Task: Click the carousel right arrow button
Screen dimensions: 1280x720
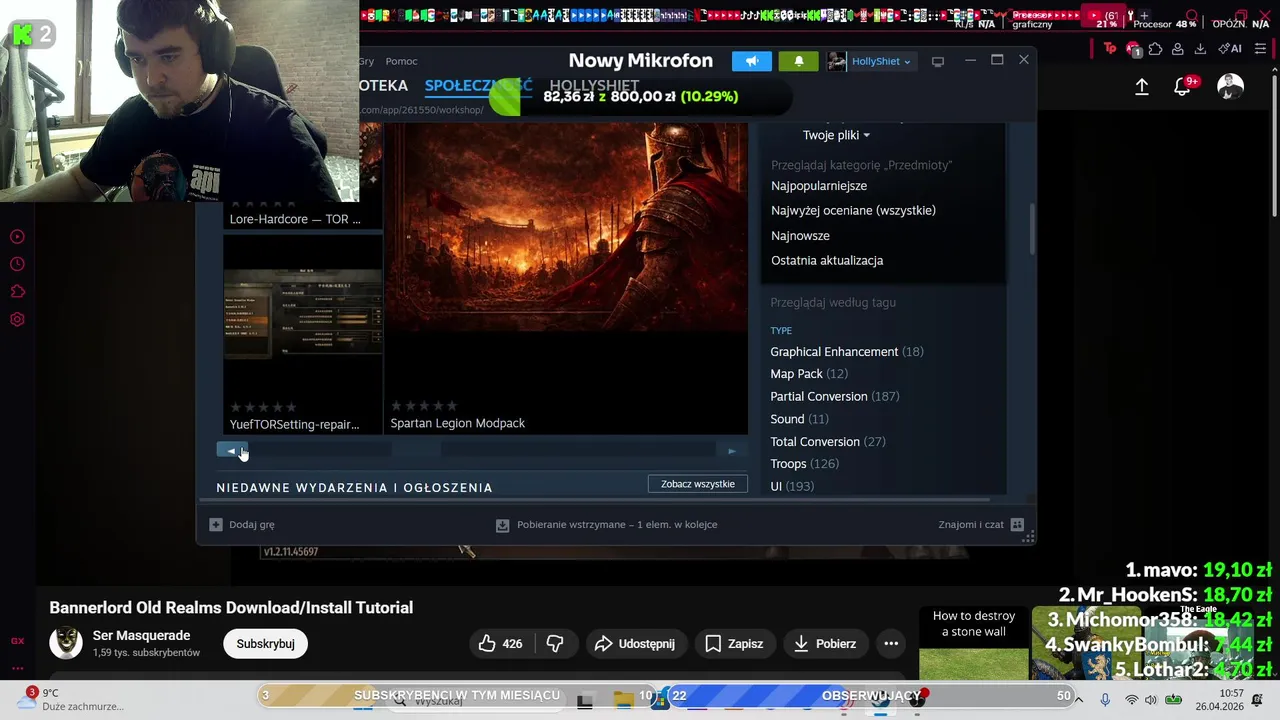Action: tap(732, 451)
